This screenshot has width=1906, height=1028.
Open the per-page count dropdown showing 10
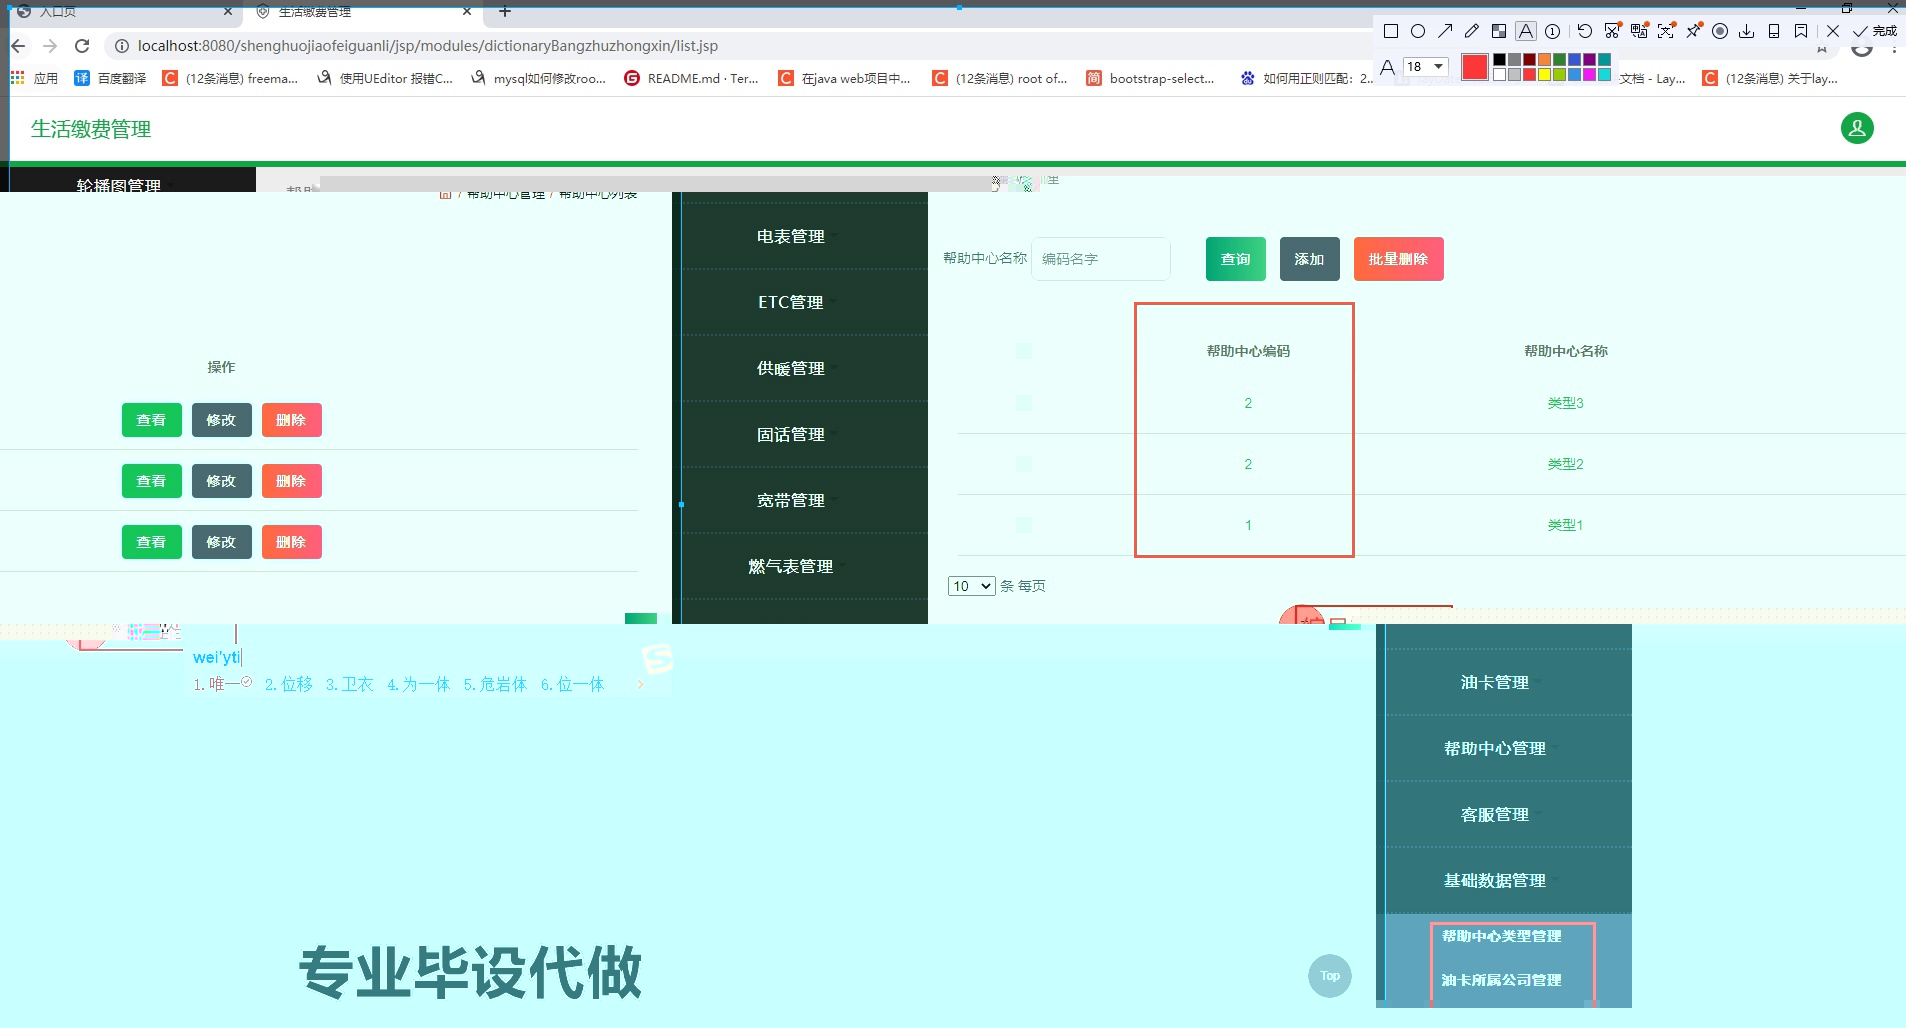click(x=971, y=586)
